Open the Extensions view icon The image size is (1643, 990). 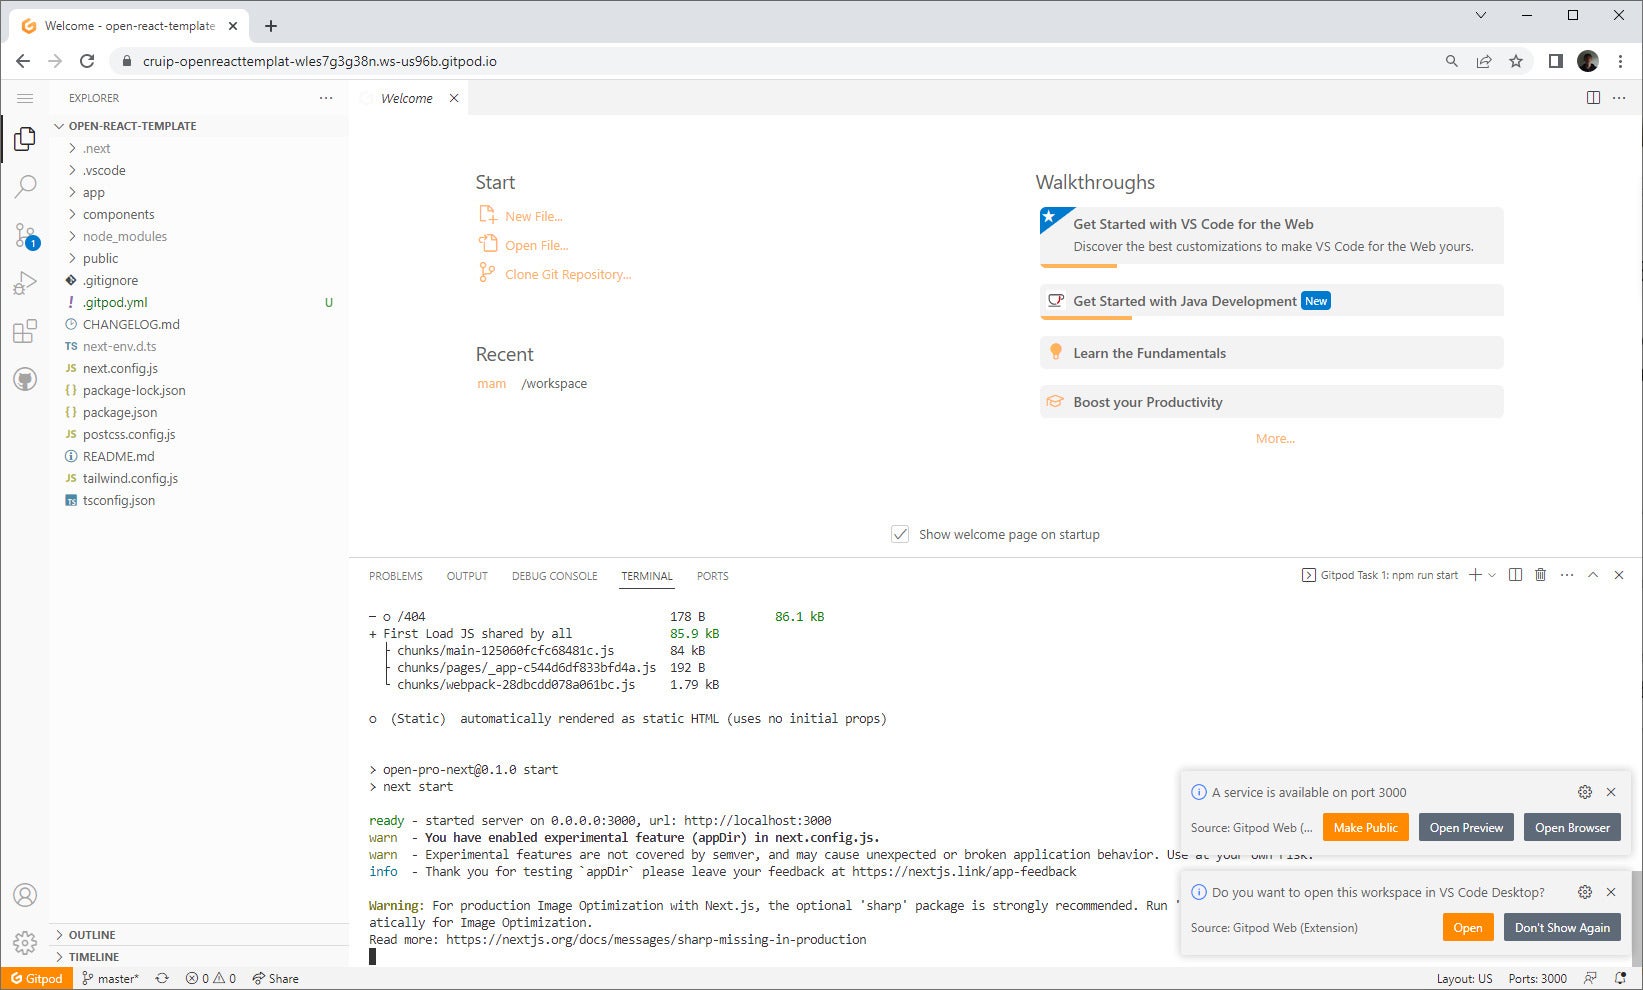tap(25, 331)
